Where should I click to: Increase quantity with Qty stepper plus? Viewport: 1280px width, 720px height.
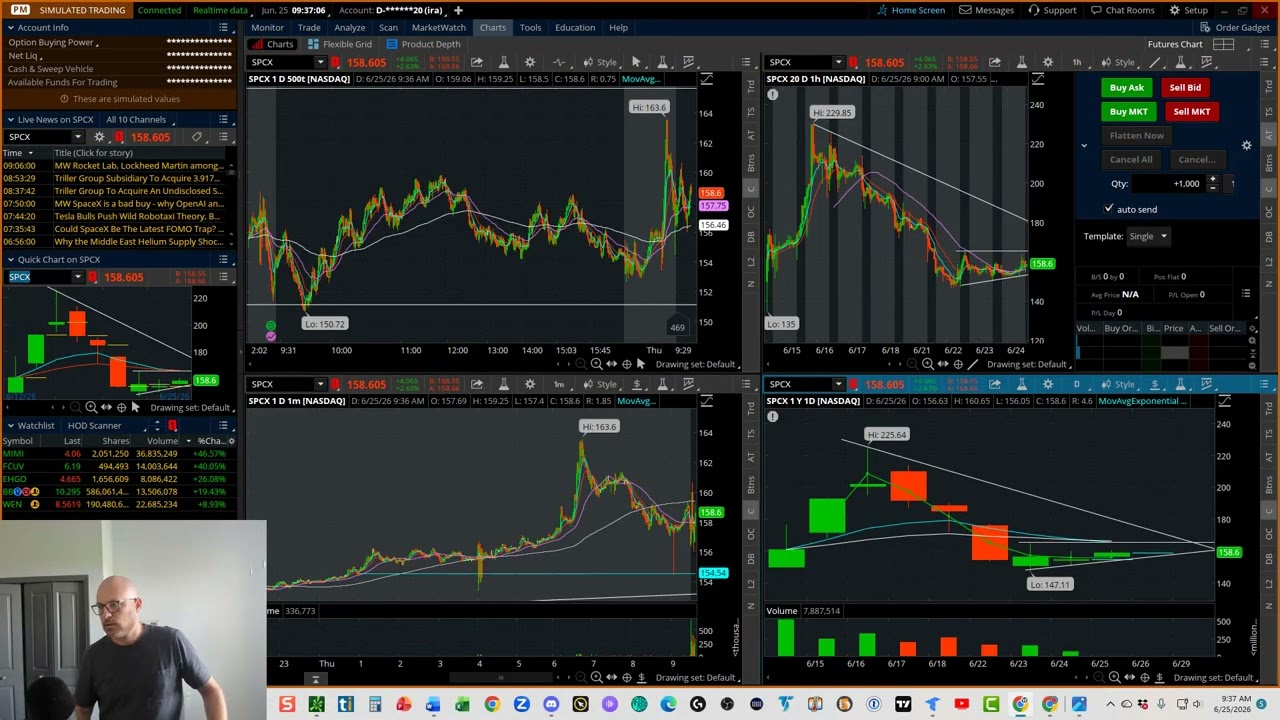click(1212, 179)
